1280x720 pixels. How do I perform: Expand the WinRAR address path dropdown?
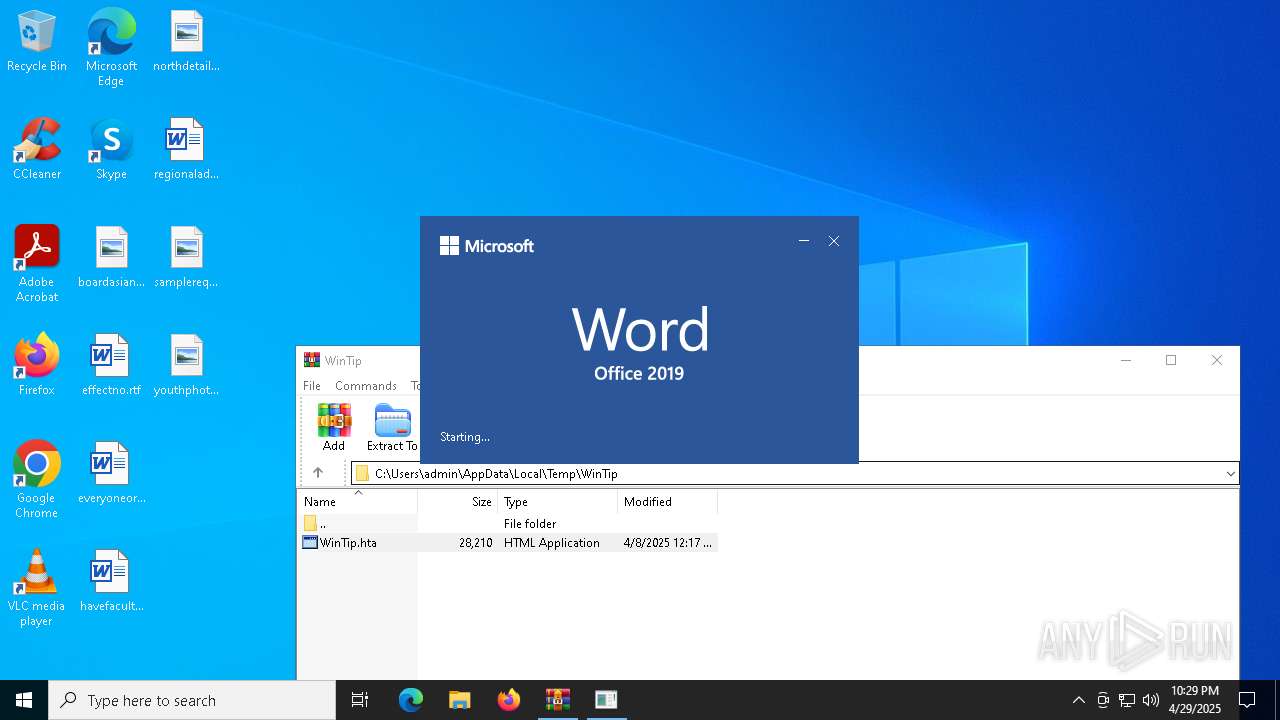(x=1230, y=474)
